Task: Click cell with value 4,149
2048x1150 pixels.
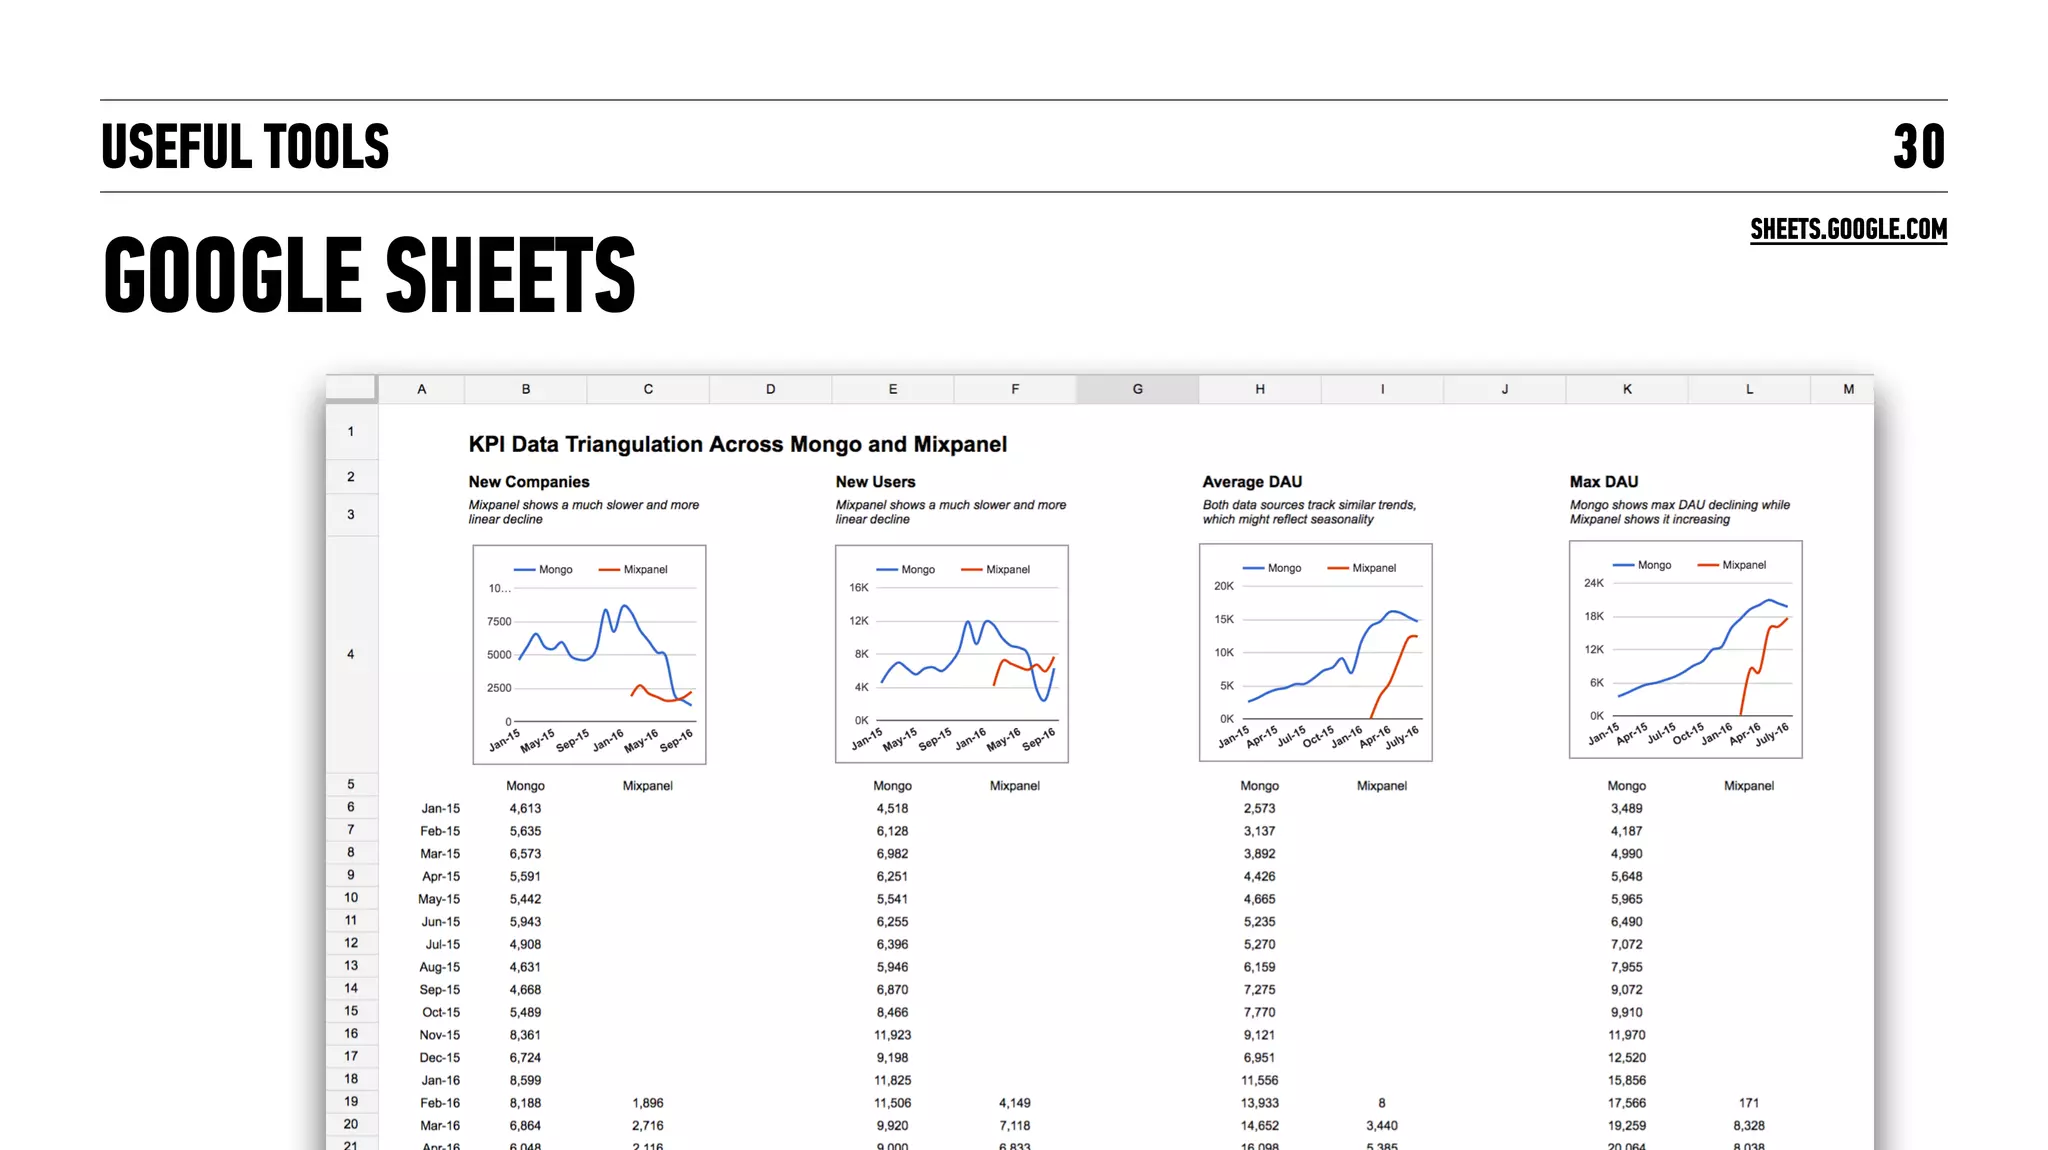Action: click(x=1015, y=1103)
